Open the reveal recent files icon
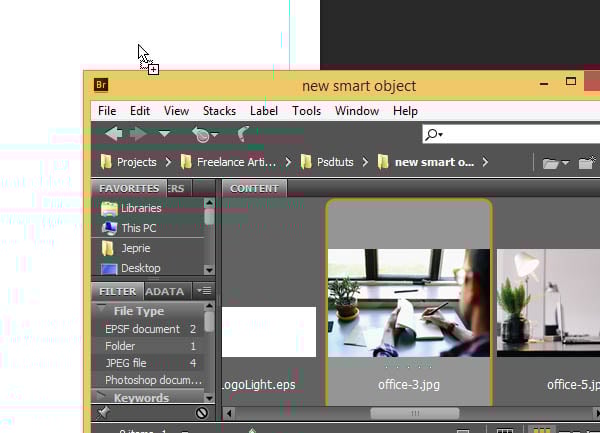This screenshot has width=600, height=433. (x=204, y=134)
